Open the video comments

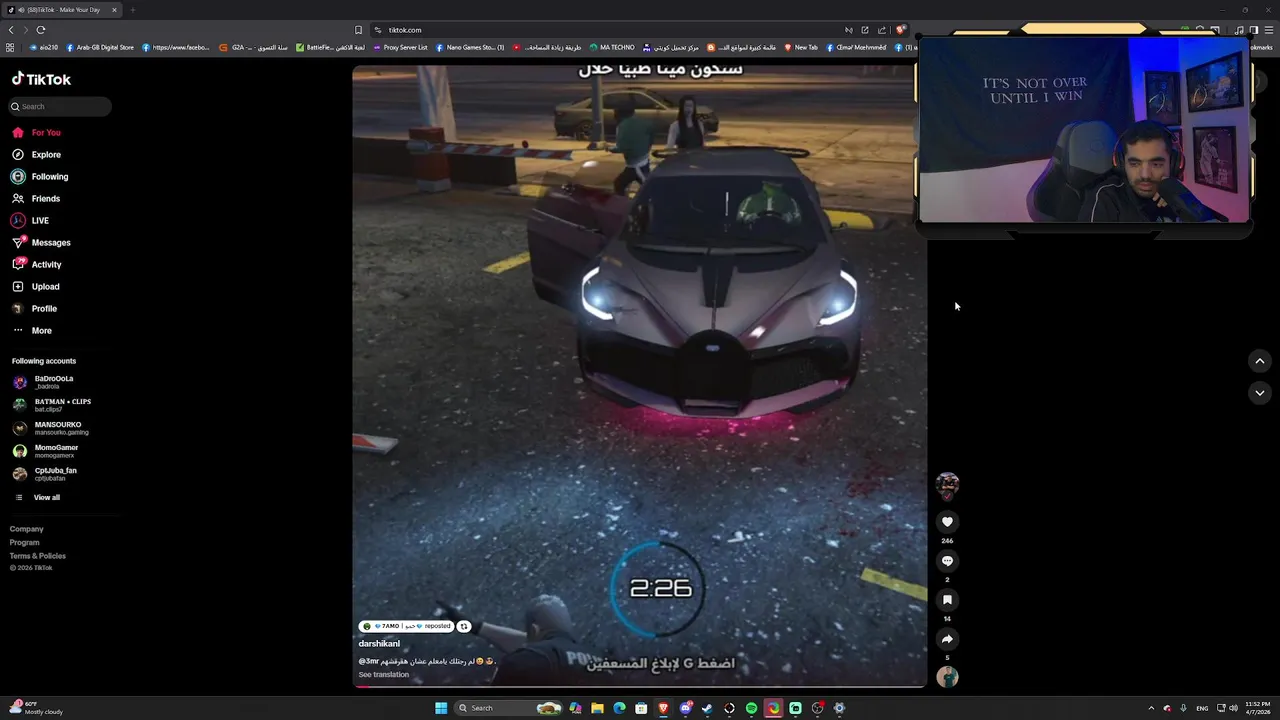[x=947, y=561]
